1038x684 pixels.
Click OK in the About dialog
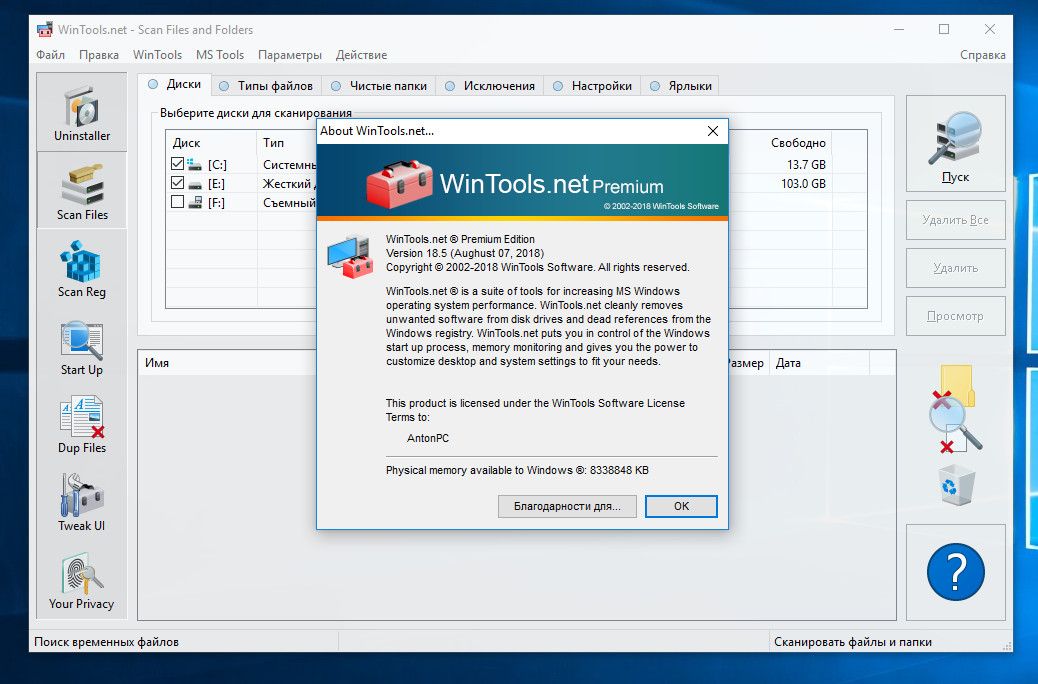click(x=681, y=506)
